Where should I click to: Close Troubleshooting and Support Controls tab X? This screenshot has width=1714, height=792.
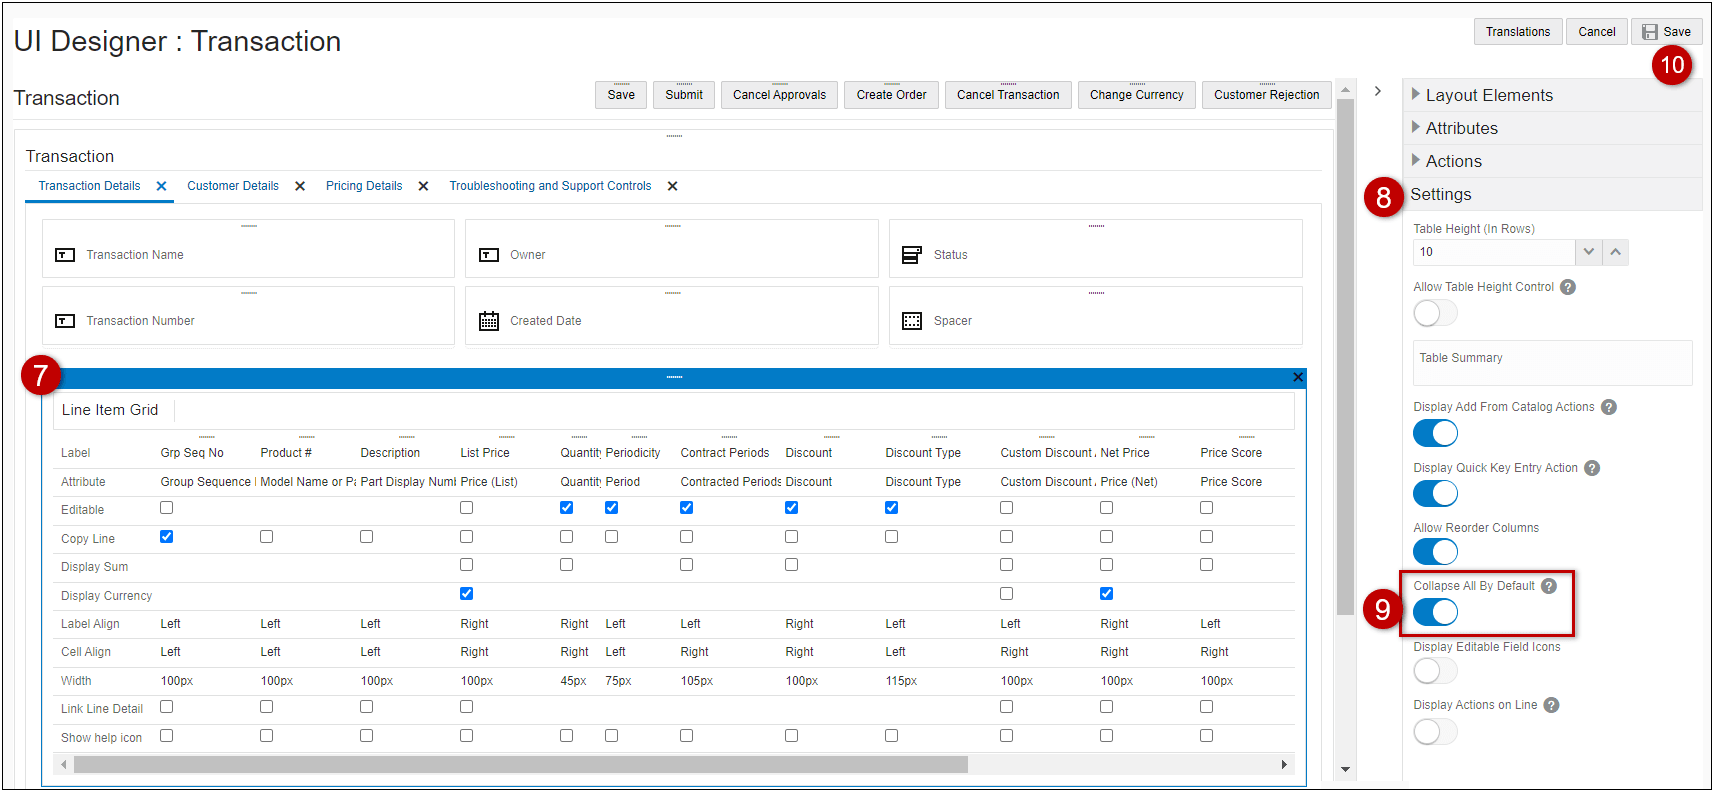(673, 186)
